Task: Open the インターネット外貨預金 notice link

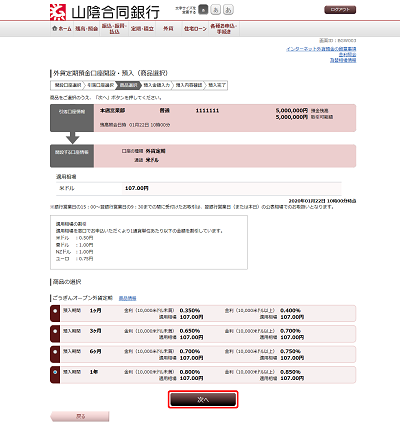Action: pos(321,49)
